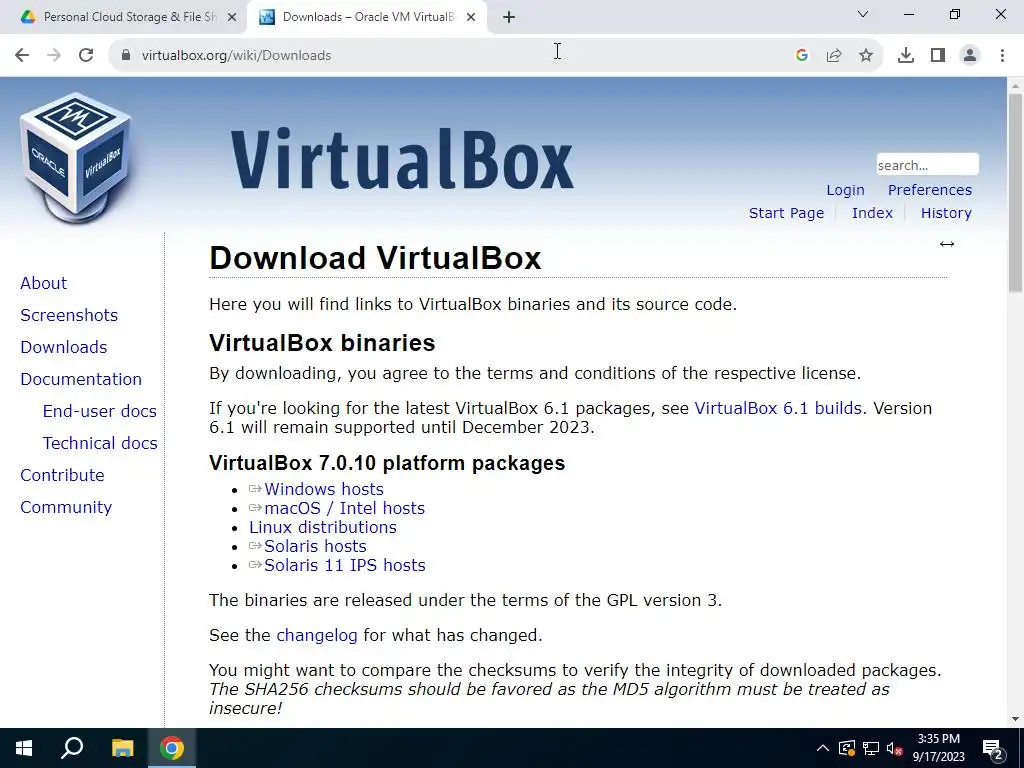
Task: Go to the Start Page link
Action: pyautogui.click(x=786, y=213)
